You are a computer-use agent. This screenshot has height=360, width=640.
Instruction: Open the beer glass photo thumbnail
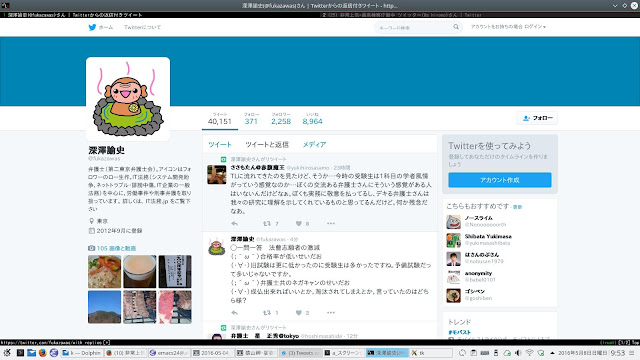click(140, 272)
